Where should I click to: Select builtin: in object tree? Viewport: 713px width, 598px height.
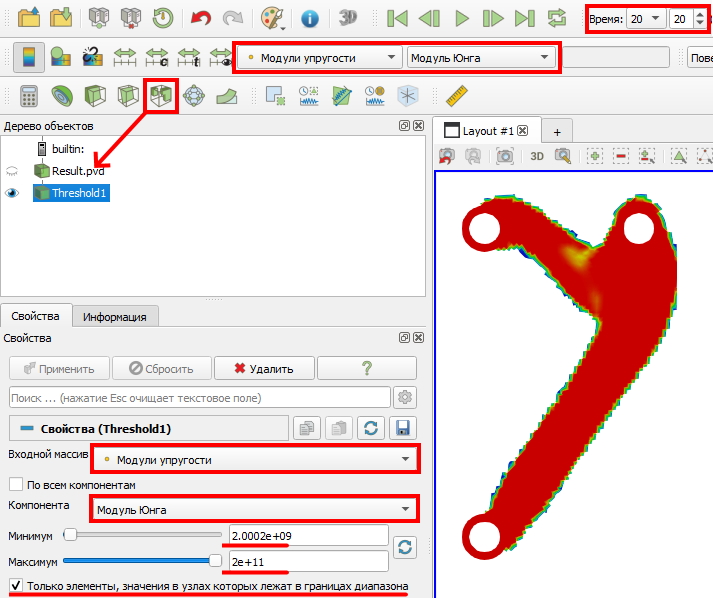pyautogui.click(x=68, y=149)
